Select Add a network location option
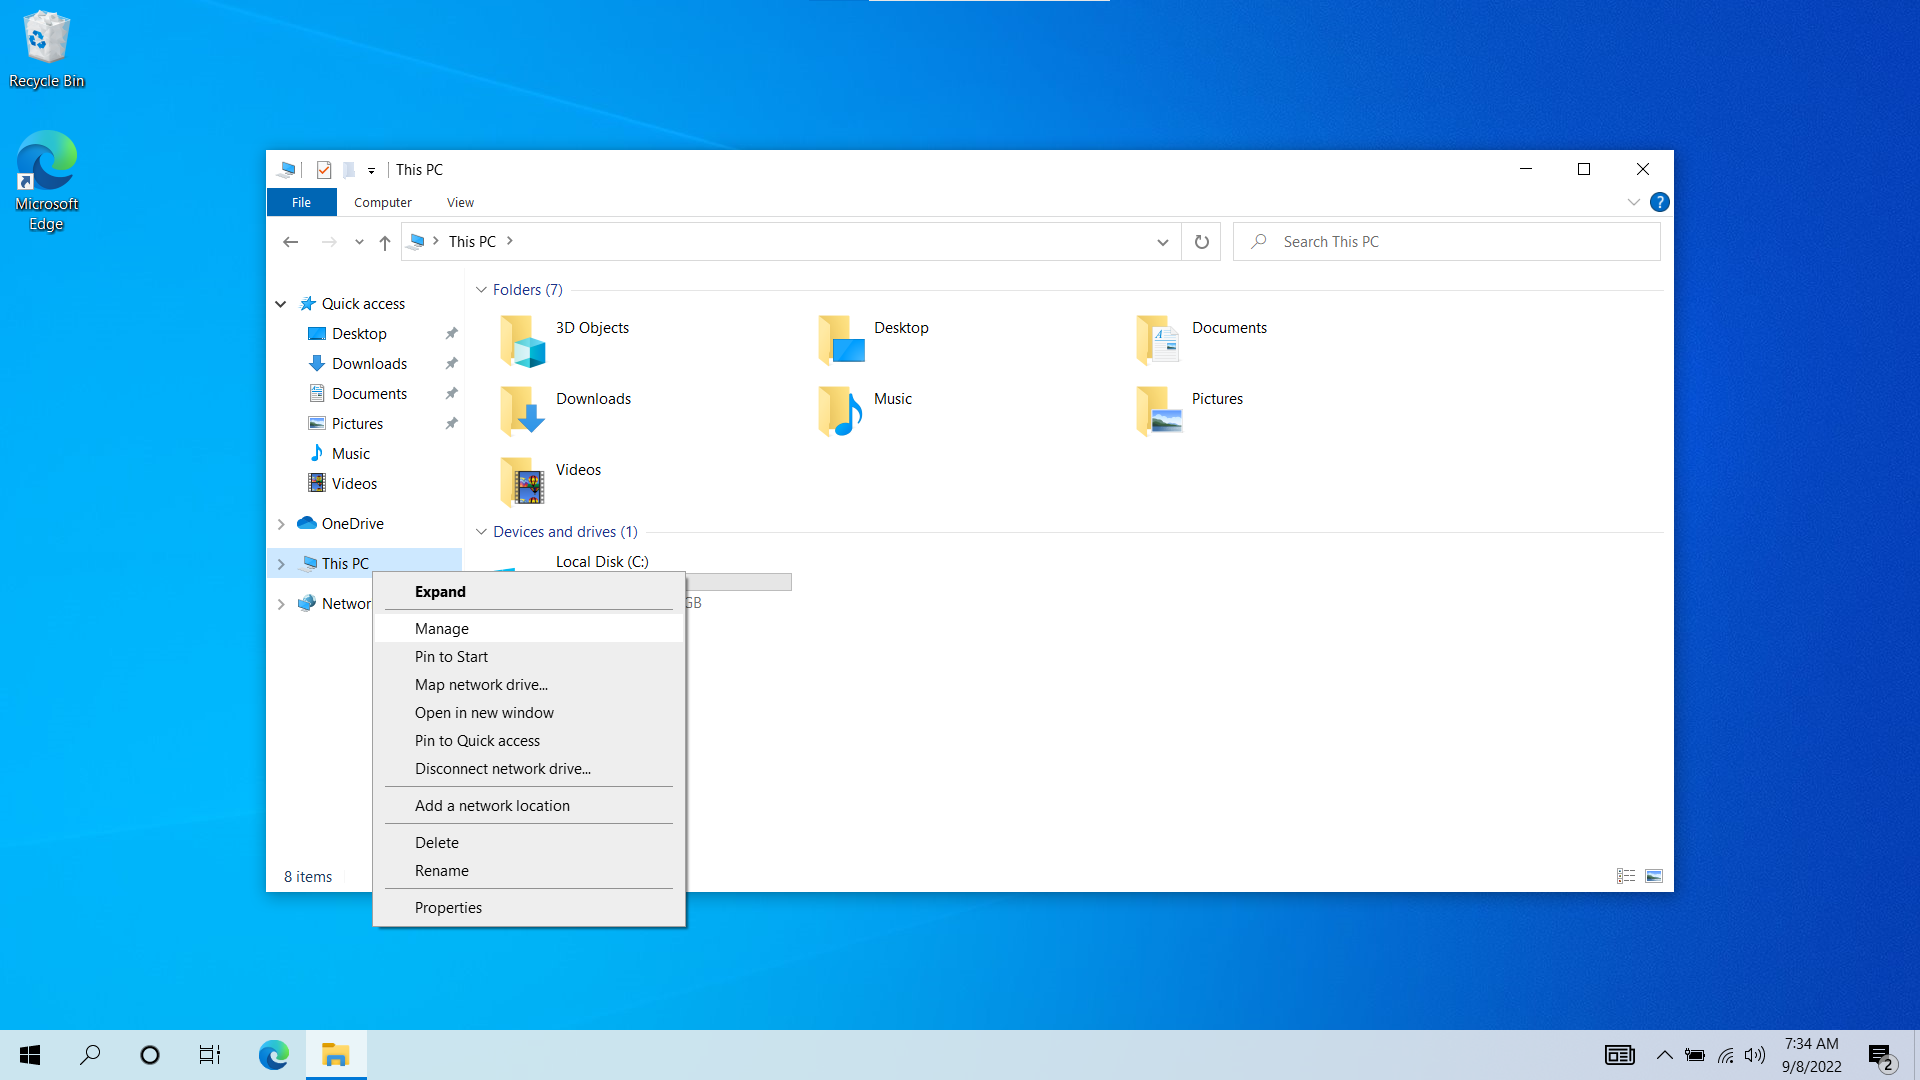 [x=492, y=804]
